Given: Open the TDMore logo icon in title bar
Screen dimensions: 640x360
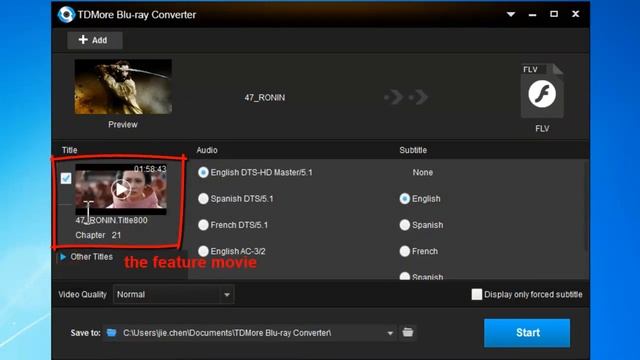Looking at the screenshot, I should 66,15.
